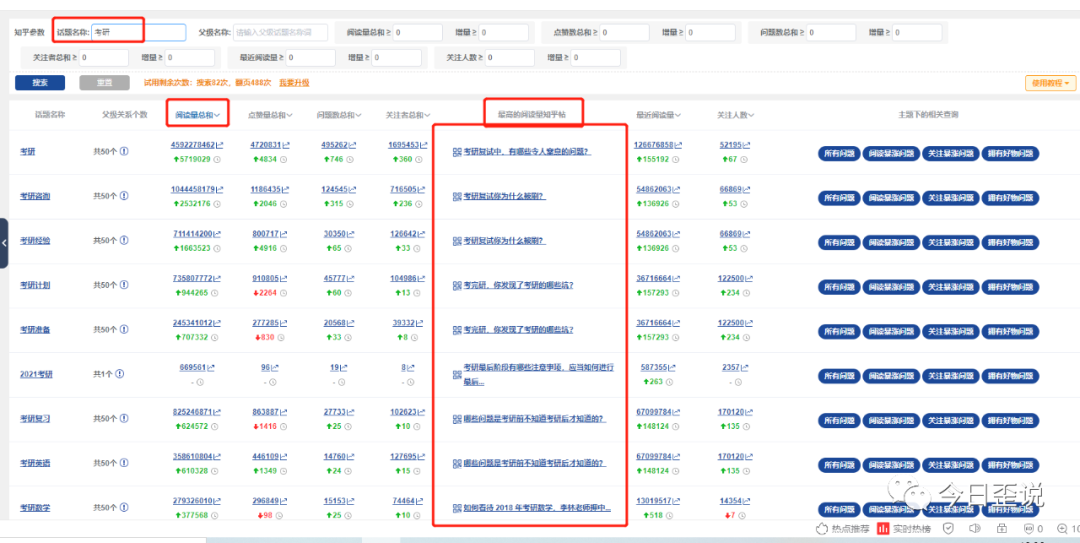Sort by 最近阅读量 column
This screenshot has height=543, width=1080.
[x=659, y=115]
